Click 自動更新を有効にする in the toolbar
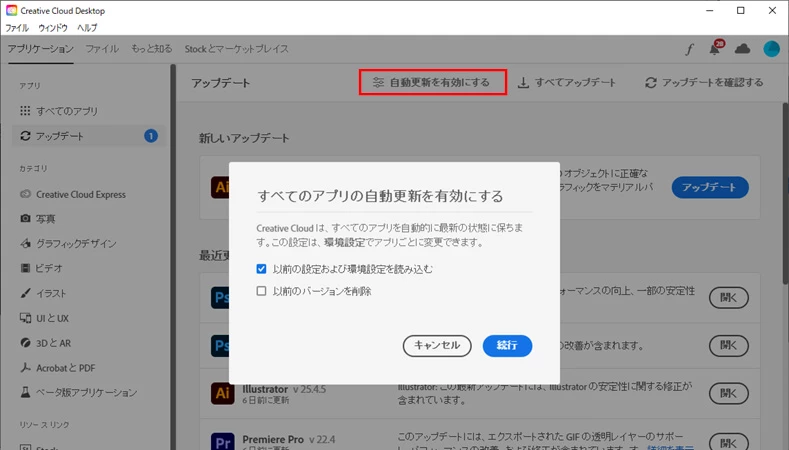 coord(432,83)
